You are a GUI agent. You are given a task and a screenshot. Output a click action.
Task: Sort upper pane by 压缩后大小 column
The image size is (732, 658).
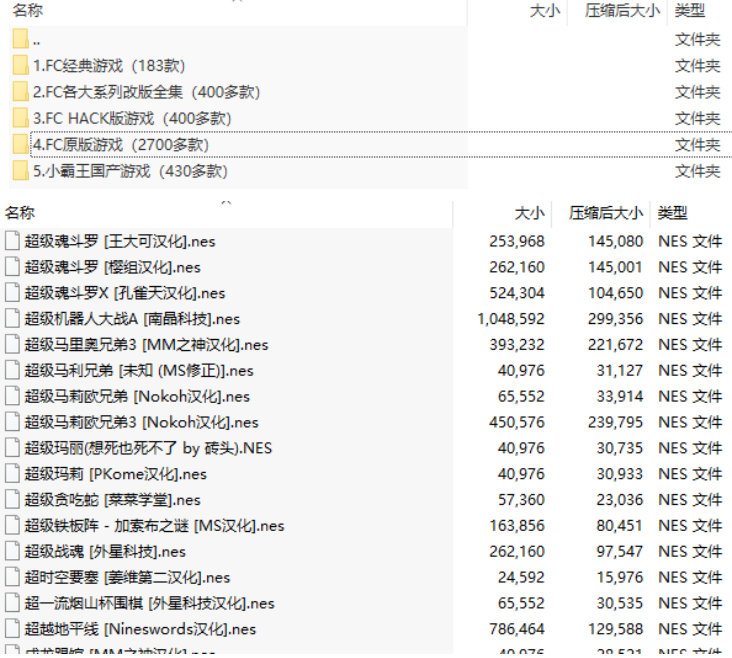[622, 11]
